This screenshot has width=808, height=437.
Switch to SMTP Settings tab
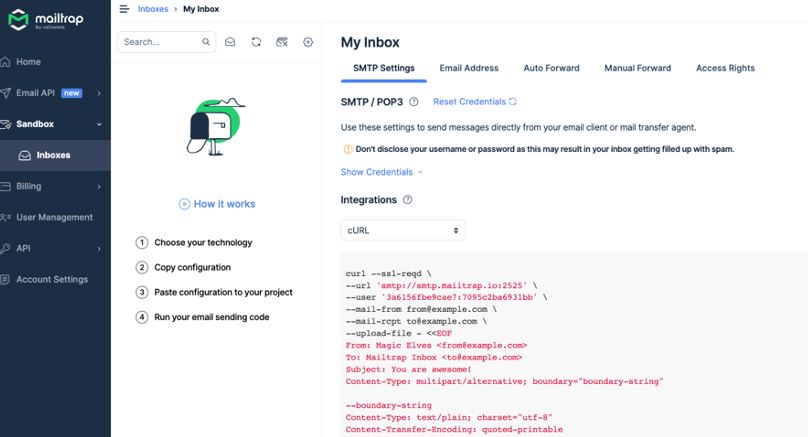(x=383, y=68)
